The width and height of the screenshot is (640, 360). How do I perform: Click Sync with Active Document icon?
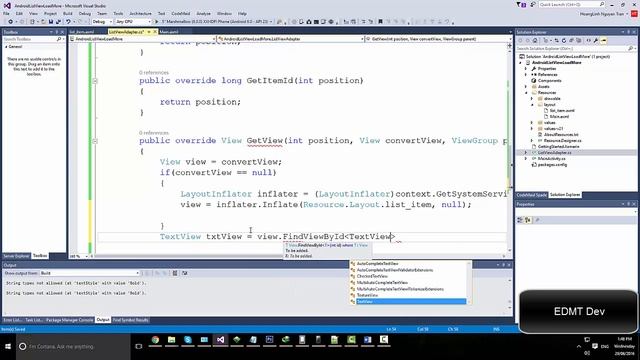[556, 41]
